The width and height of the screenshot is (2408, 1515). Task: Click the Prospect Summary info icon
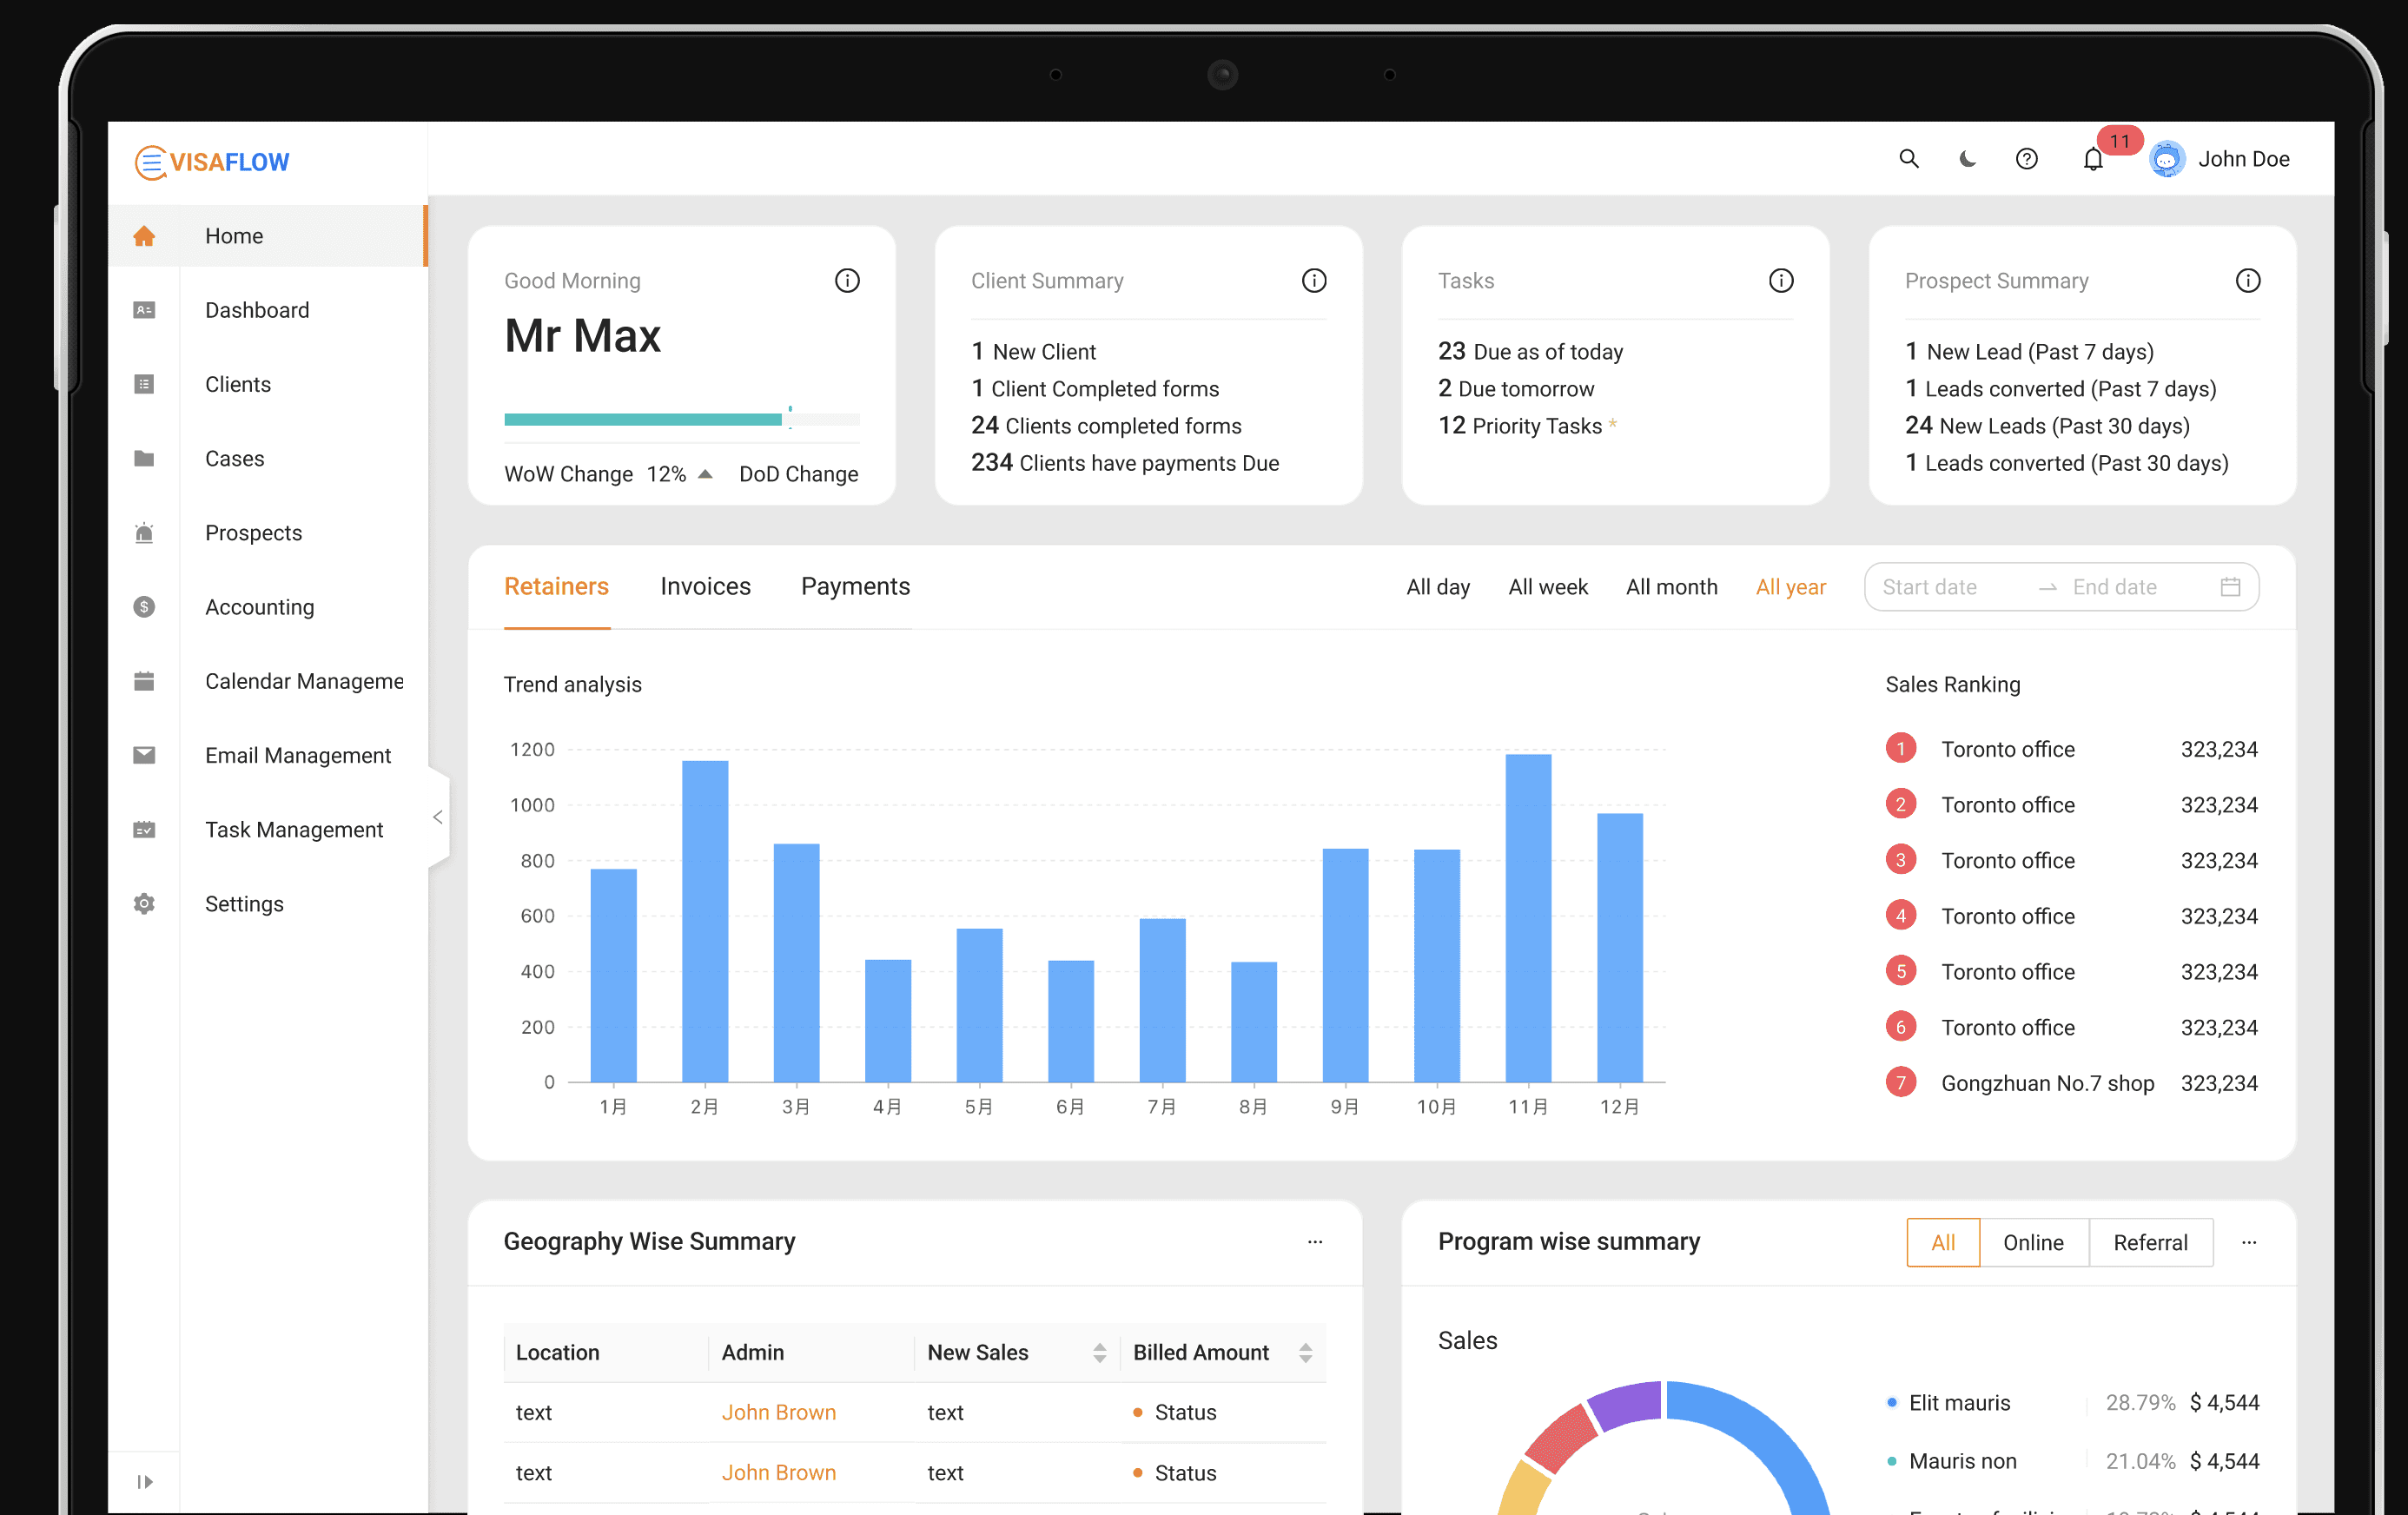[2247, 281]
